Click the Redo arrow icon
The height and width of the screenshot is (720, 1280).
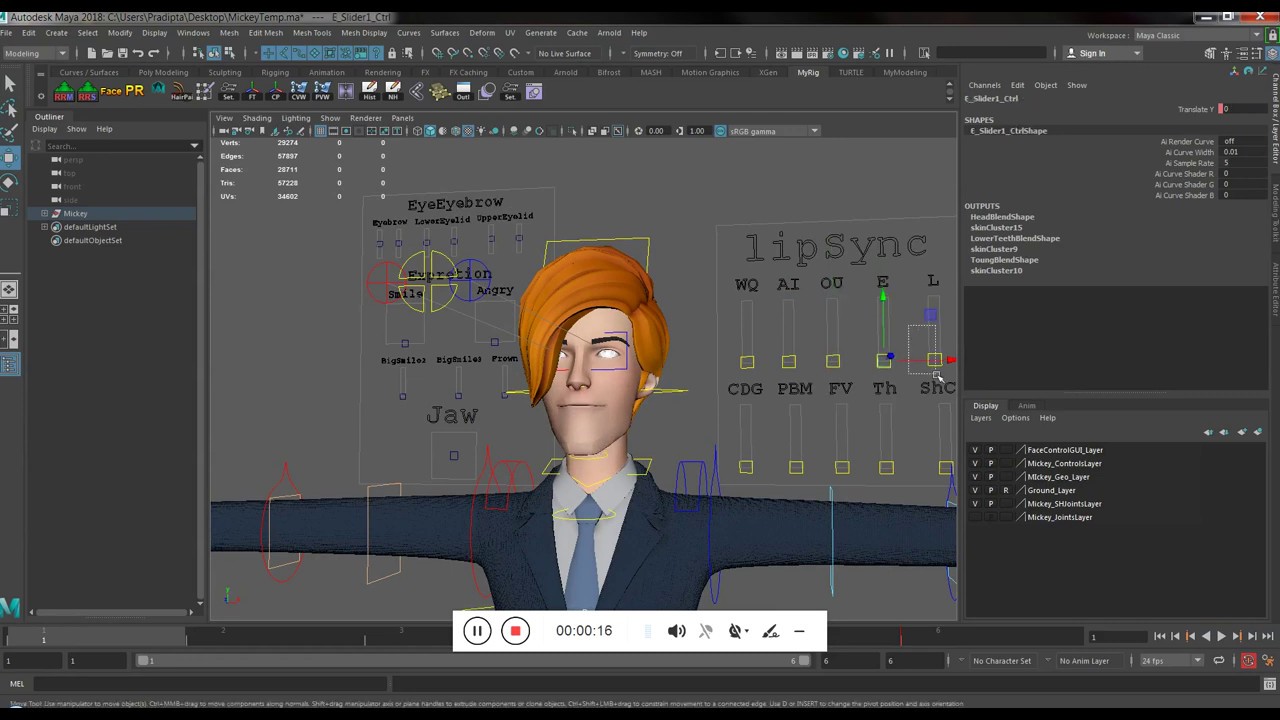coord(153,53)
